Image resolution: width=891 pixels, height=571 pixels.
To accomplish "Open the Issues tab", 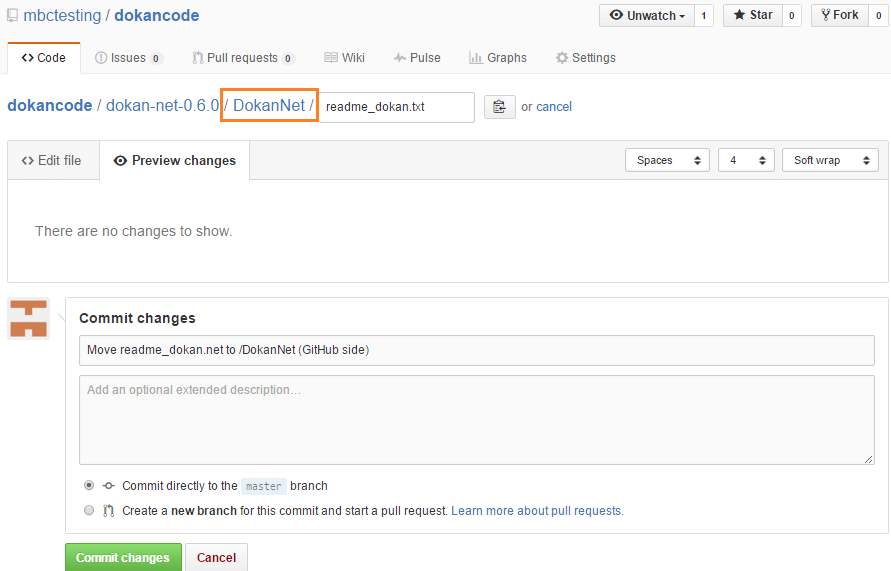I will coord(128,58).
